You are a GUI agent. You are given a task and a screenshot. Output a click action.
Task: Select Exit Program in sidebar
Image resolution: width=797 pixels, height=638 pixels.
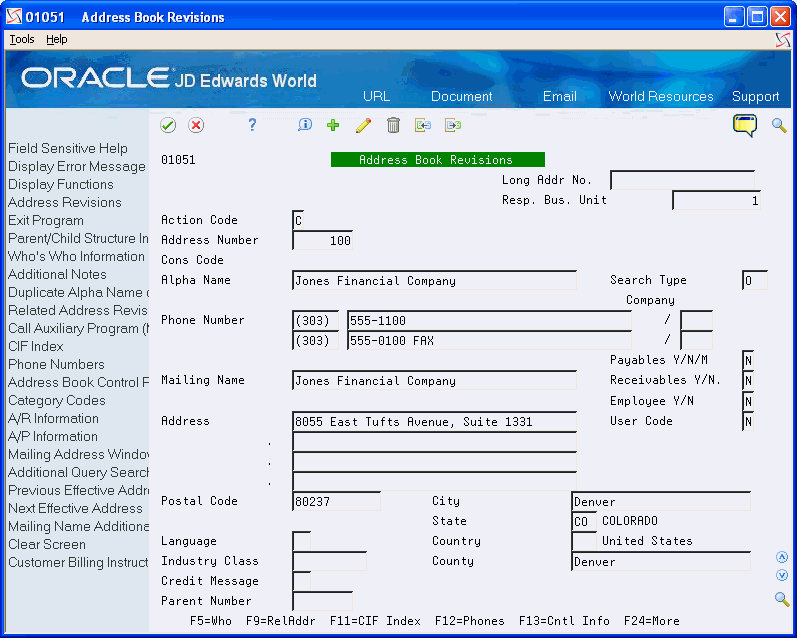46,221
